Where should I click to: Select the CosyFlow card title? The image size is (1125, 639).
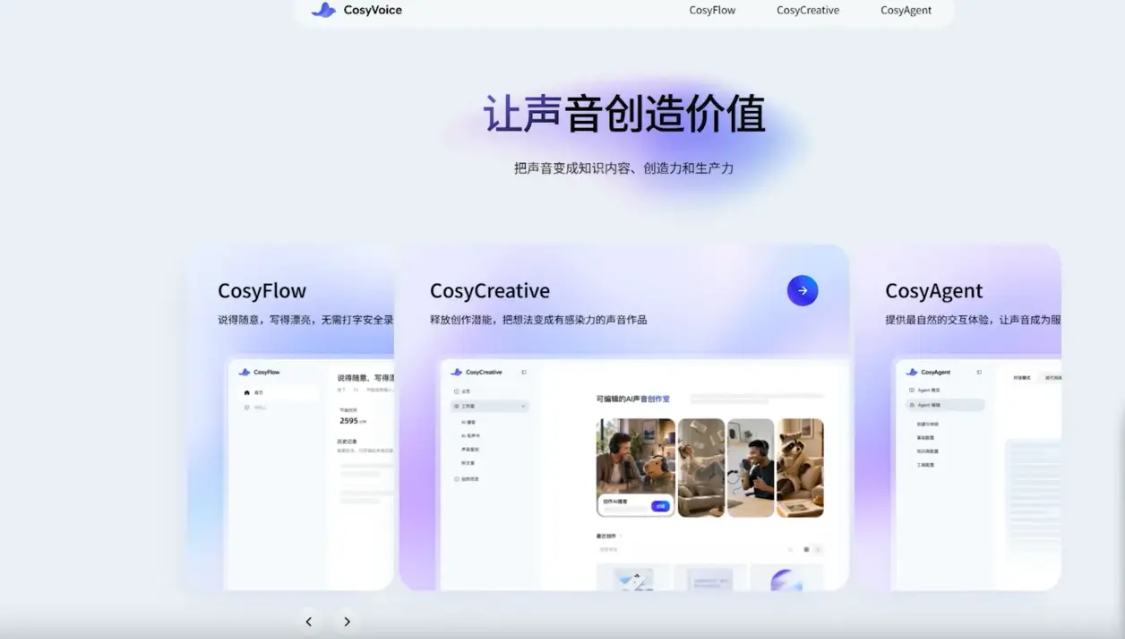[x=262, y=290]
